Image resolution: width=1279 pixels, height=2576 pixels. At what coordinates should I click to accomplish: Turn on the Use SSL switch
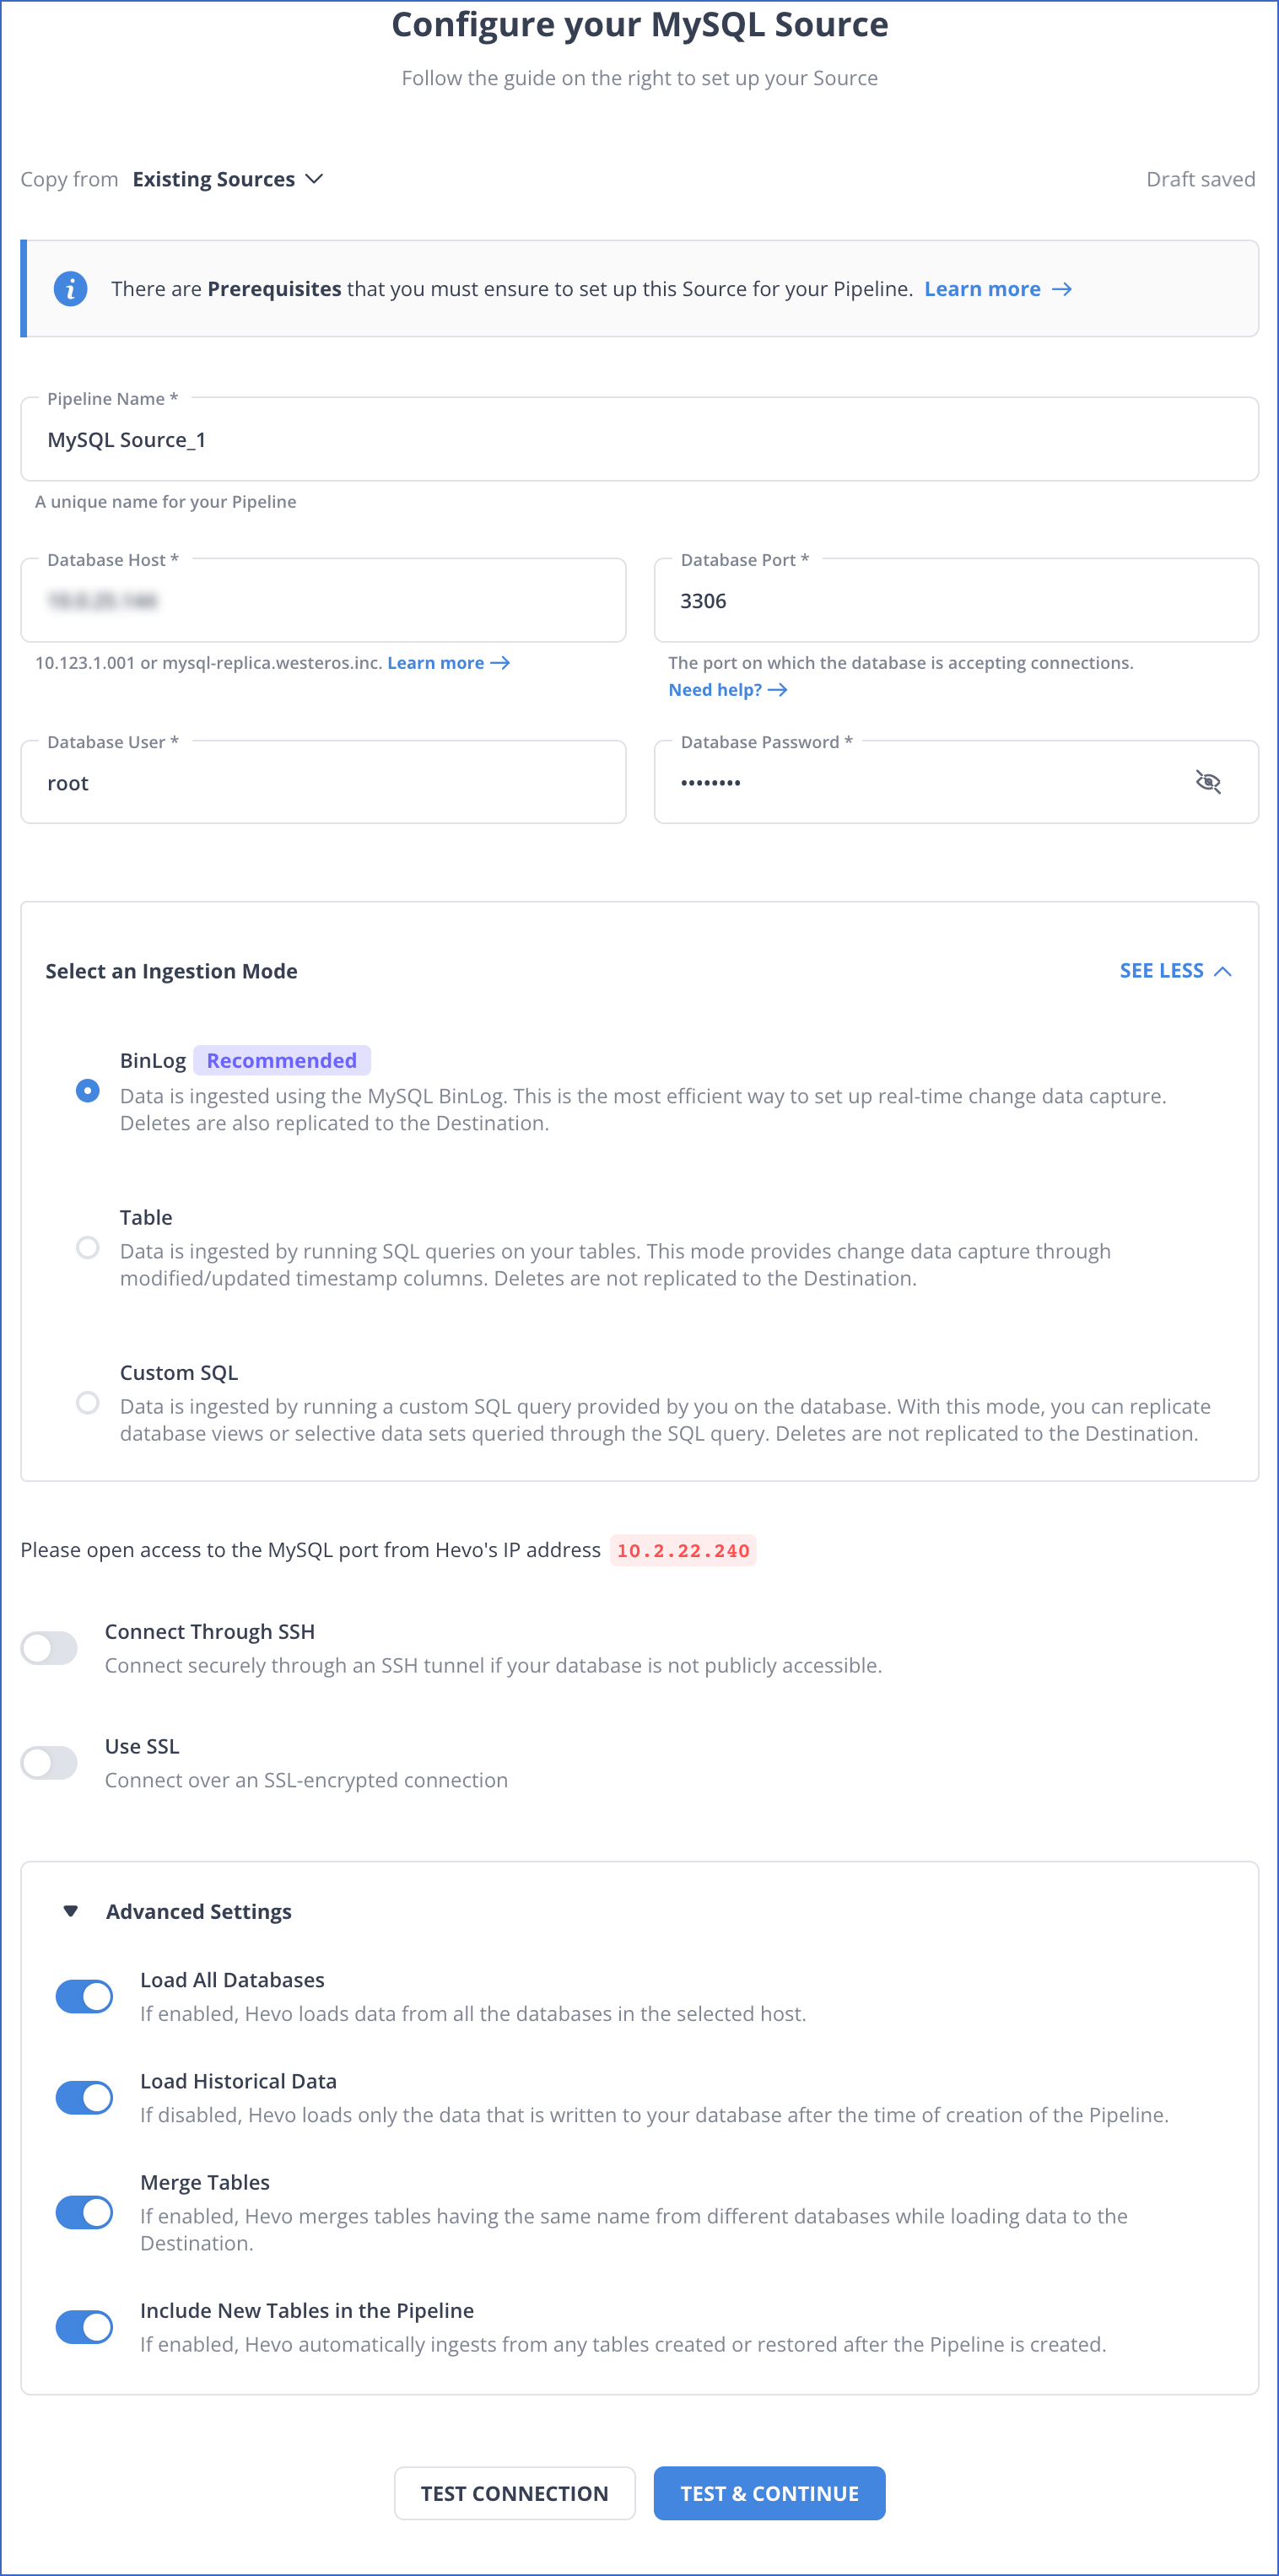pyautogui.click(x=49, y=1762)
